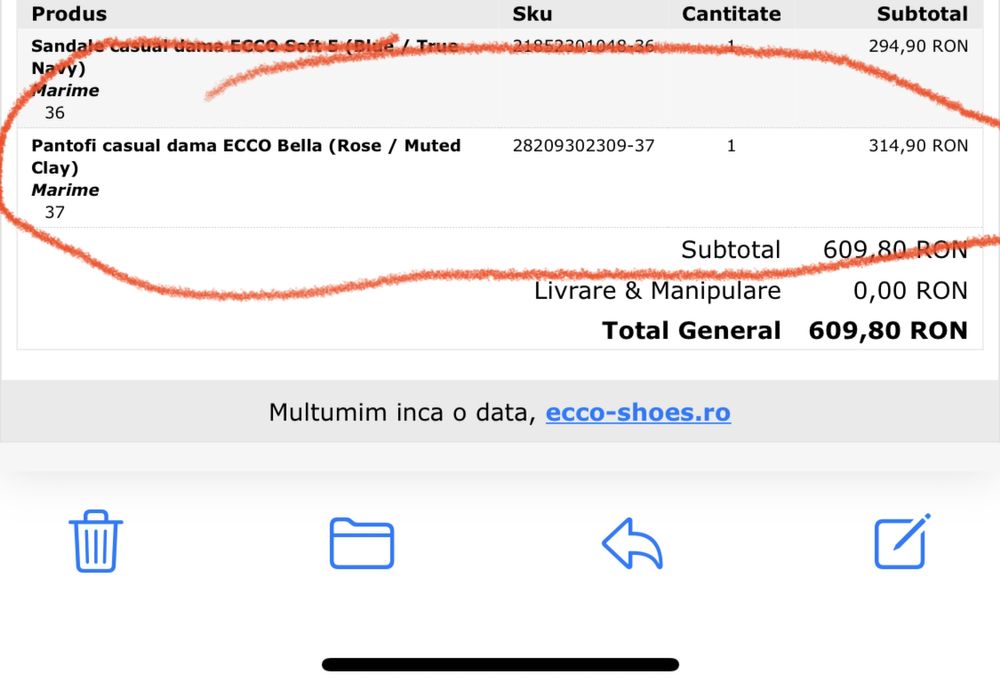Click the Subtotal column header
The width and height of the screenshot is (1000, 693).
point(922,14)
